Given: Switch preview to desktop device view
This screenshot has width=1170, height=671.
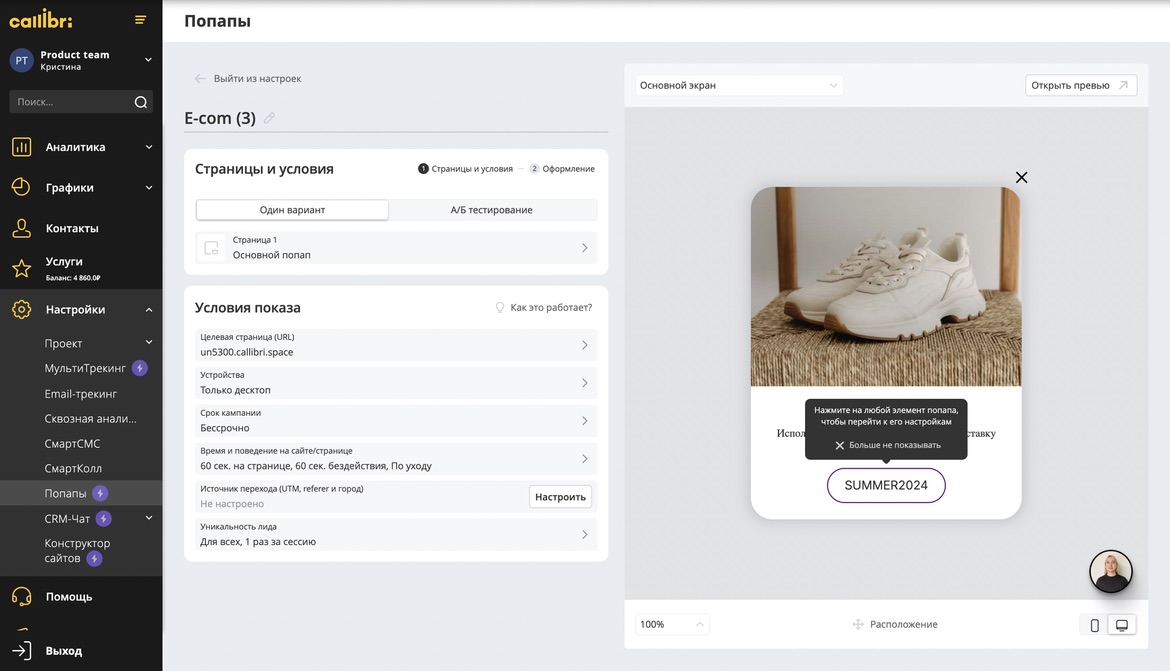Looking at the screenshot, I should click(x=1122, y=625).
